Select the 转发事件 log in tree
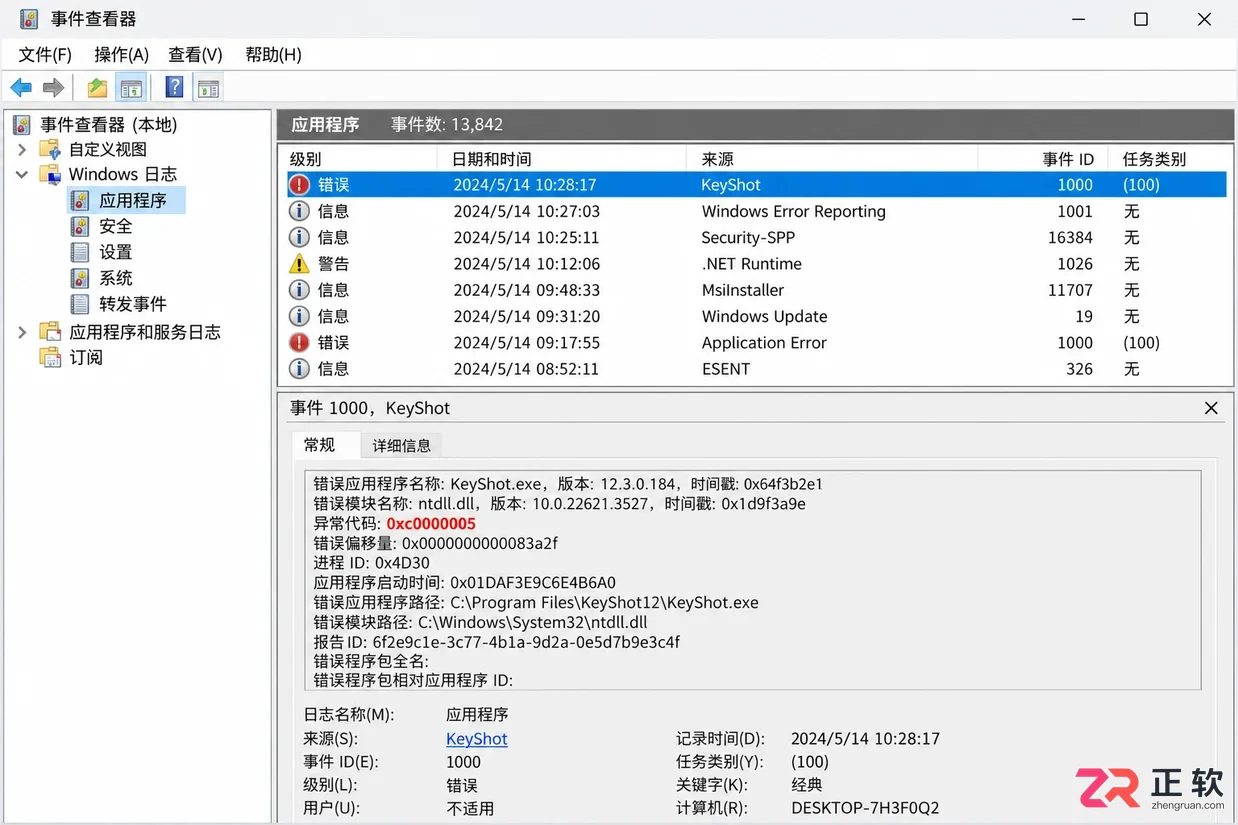This screenshot has height=825, width=1238. coord(133,304)
